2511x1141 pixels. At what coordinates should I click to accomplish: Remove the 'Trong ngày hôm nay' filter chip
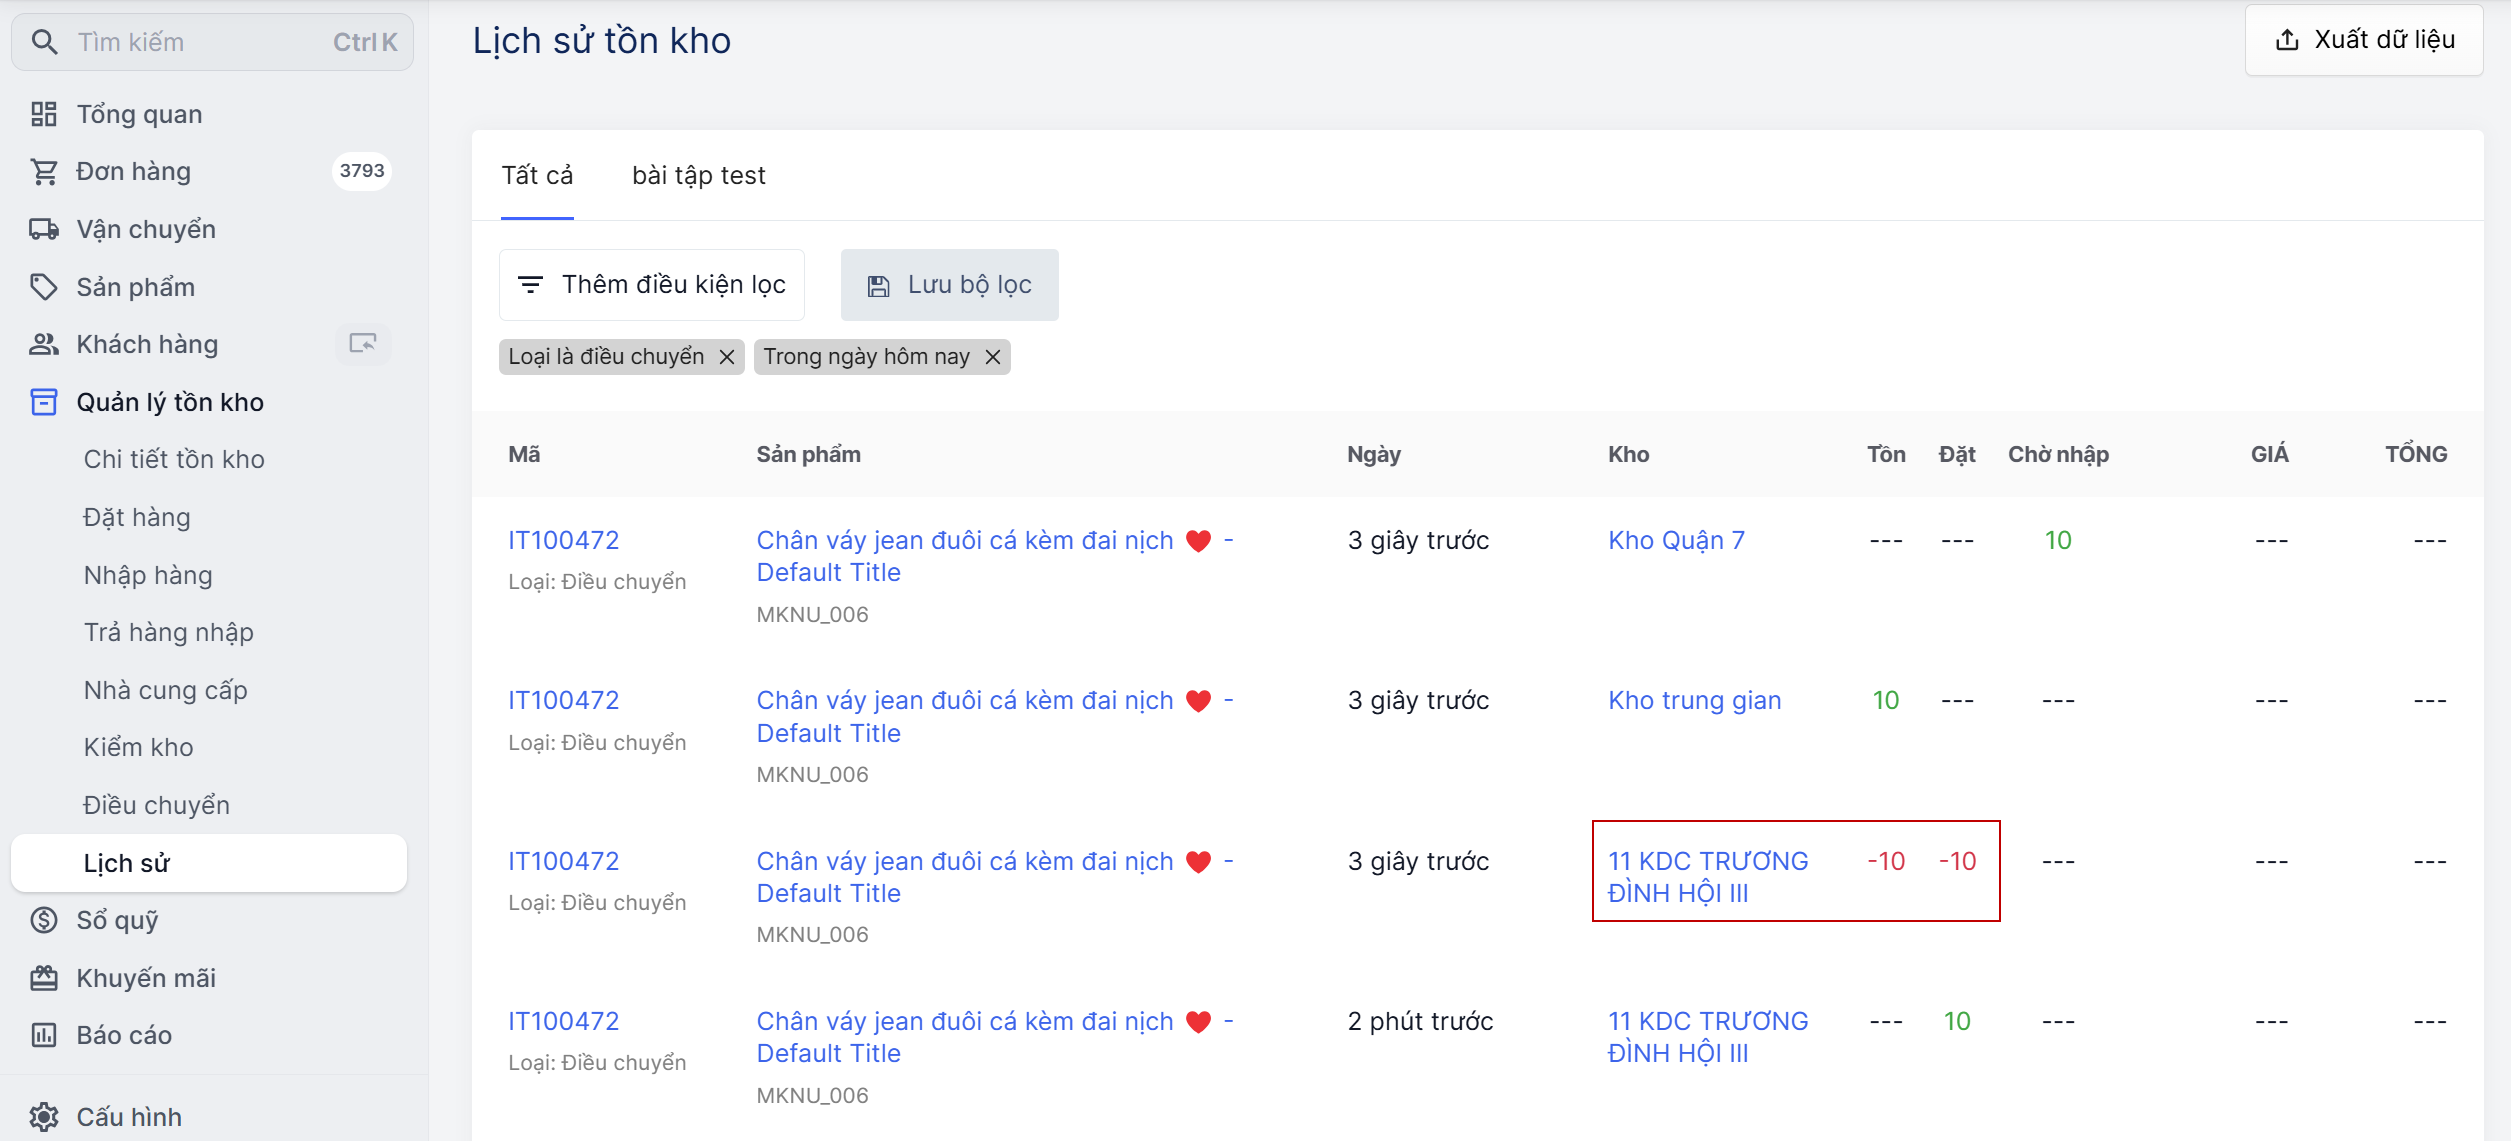[992, 357]
